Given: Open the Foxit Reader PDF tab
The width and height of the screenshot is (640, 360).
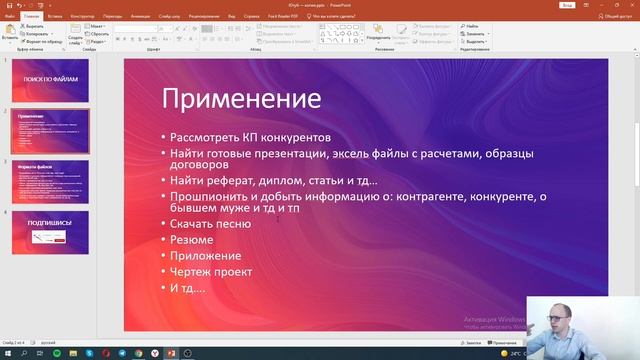Looking at the screenshot, I should (x=282, y=16).
